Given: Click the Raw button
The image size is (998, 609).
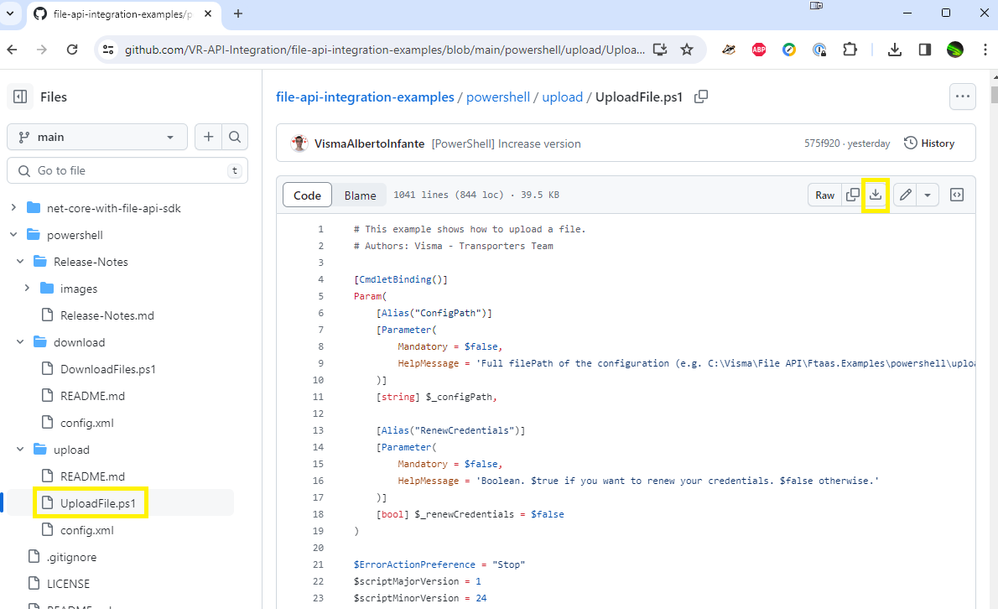Looking at the screenshot, I should coord(825,195).
